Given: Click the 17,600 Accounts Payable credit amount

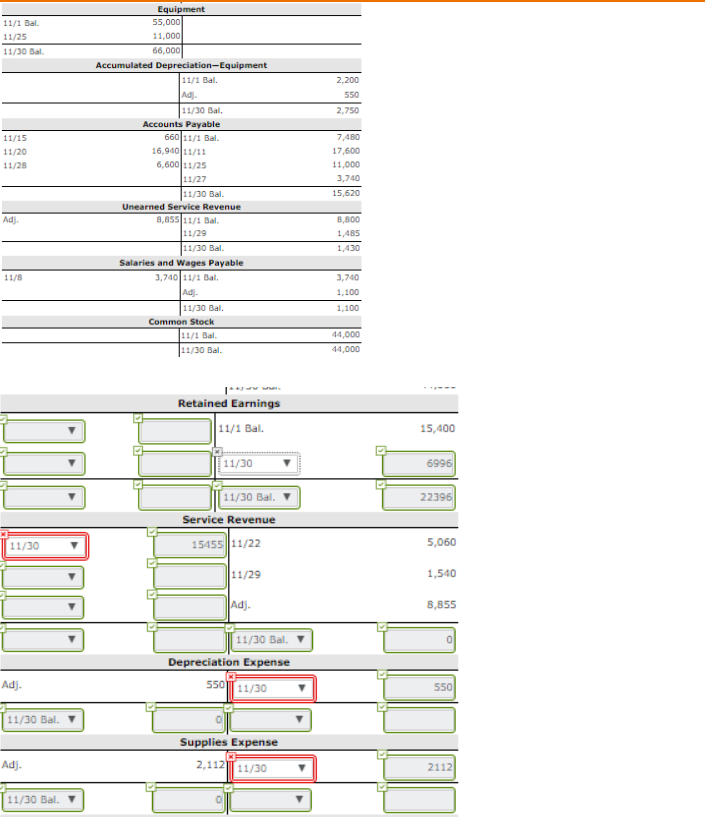Looking at the screenshot, I should tap(346, 151).
